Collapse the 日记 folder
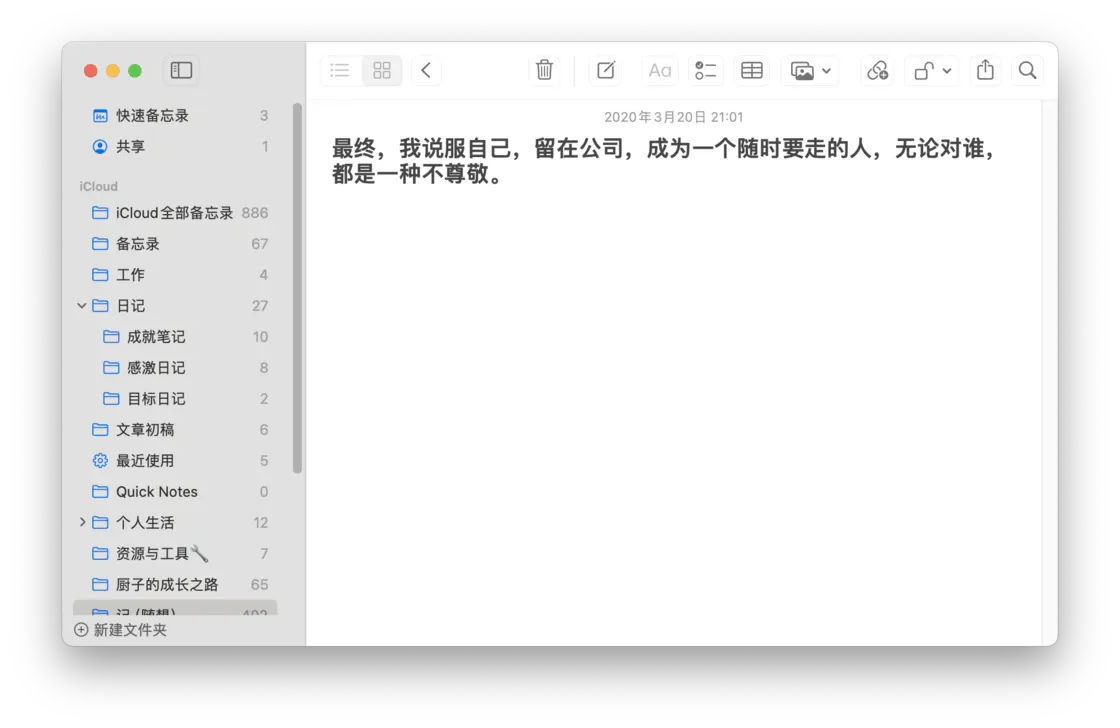Viewport: 1120px width, 728px height. 81,305
